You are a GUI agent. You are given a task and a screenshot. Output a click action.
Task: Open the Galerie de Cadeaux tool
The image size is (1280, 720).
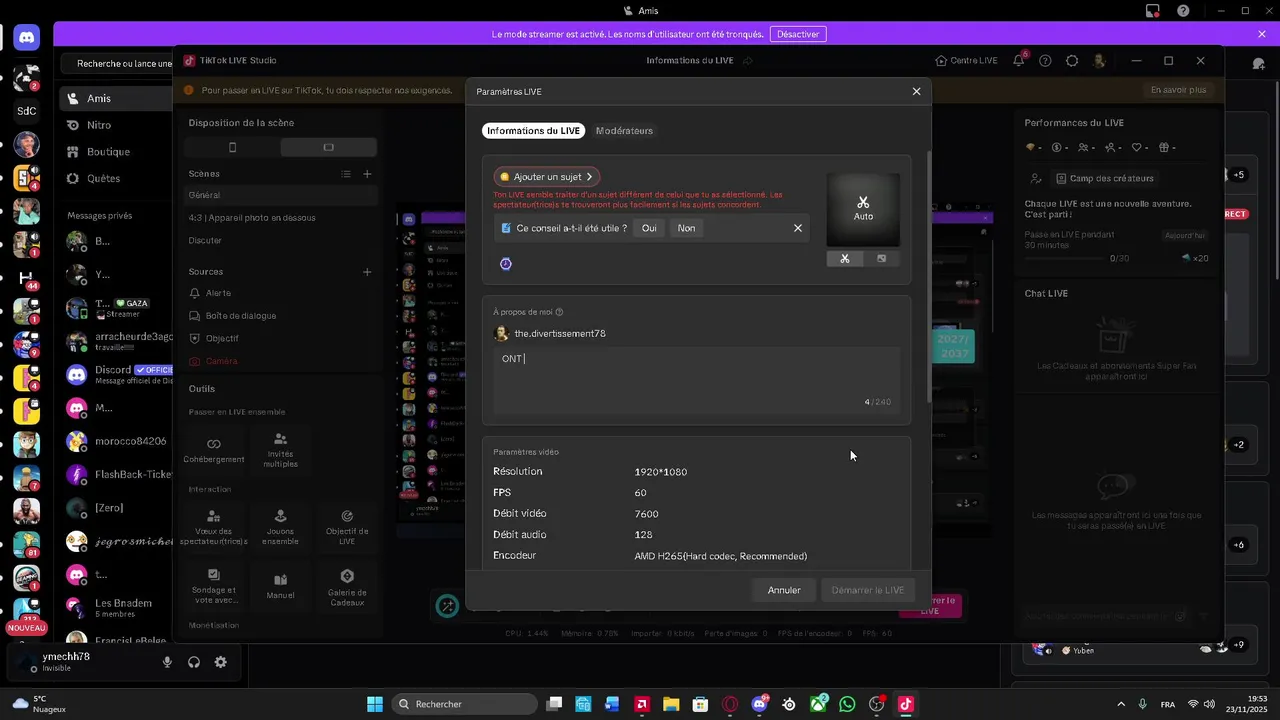pos(347,586)
